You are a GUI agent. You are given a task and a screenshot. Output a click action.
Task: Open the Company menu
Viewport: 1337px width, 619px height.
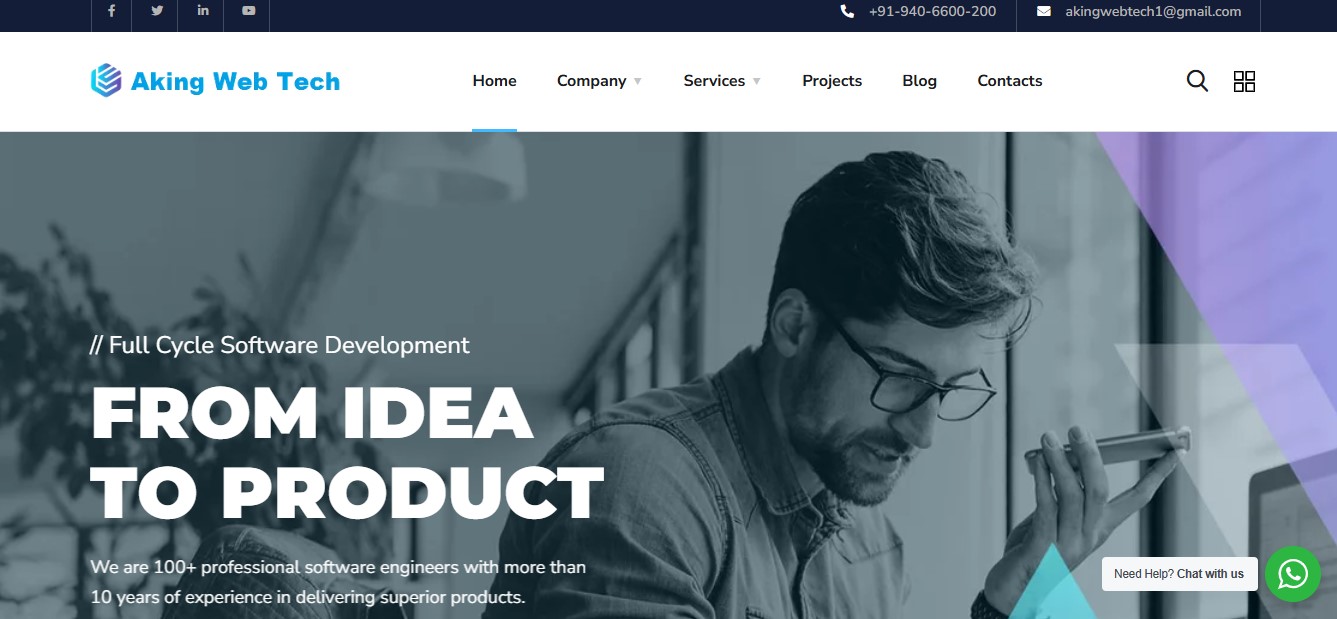tap(592, 81)
